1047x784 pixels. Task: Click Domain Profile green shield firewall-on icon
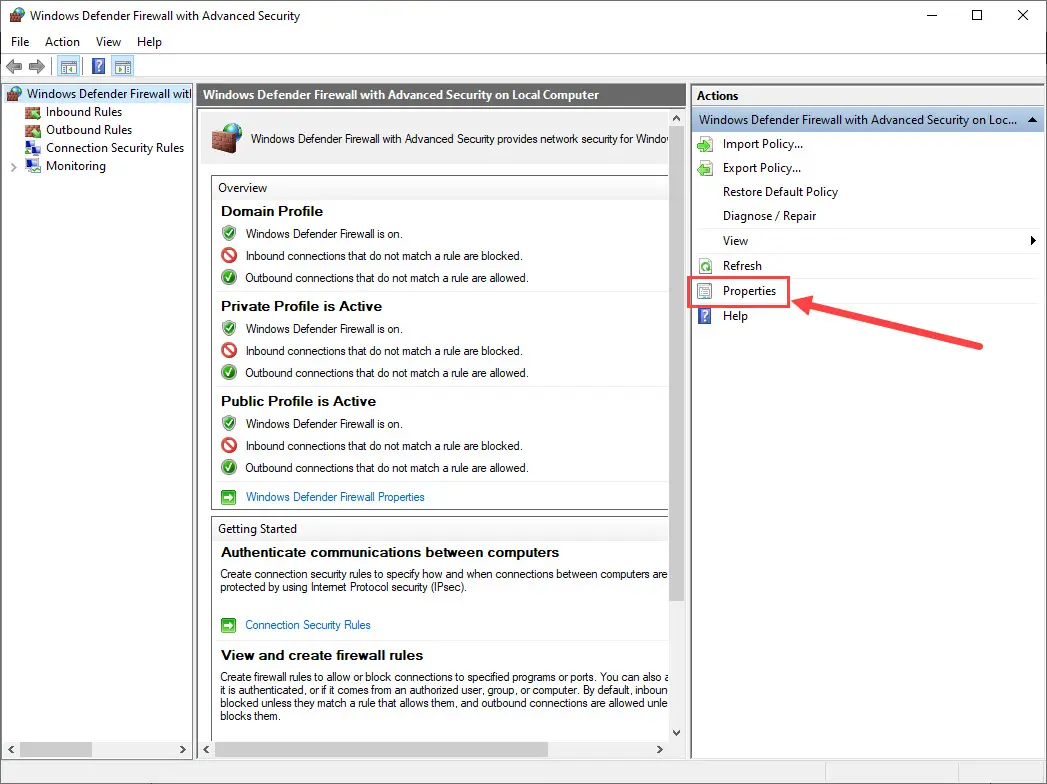tap(229, 234)
